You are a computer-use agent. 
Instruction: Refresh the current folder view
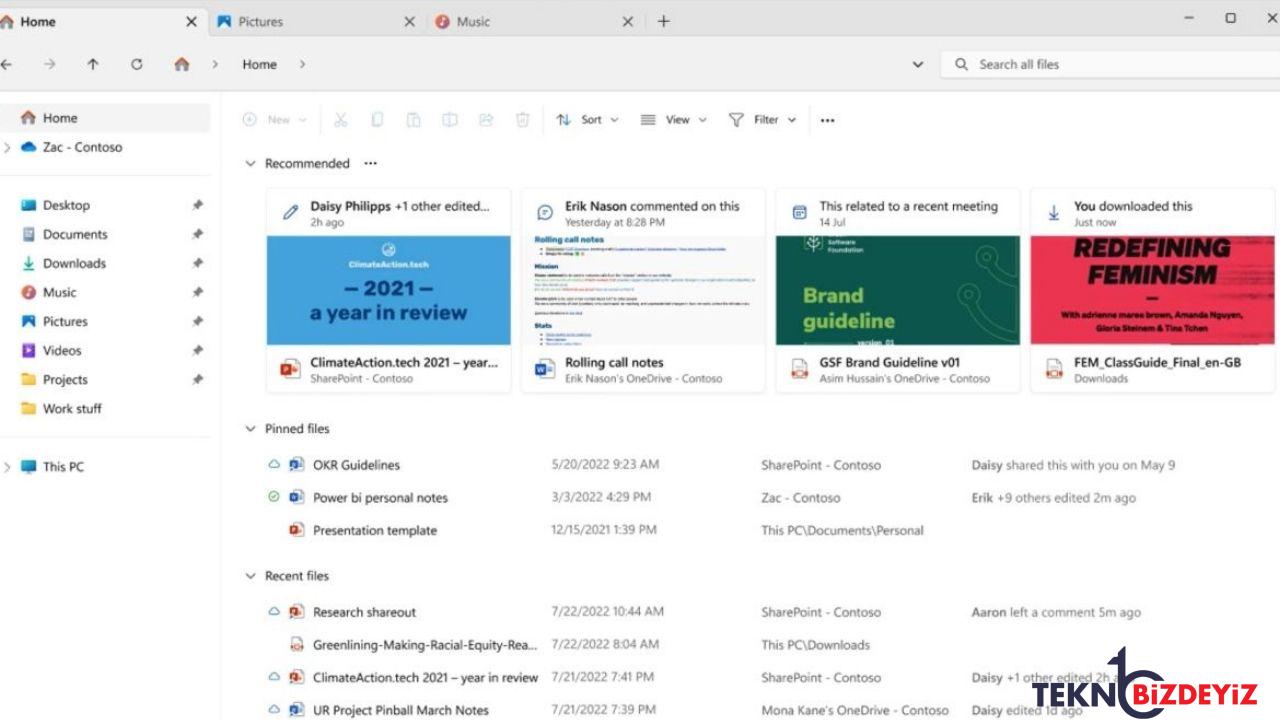(x=137, y=64)
